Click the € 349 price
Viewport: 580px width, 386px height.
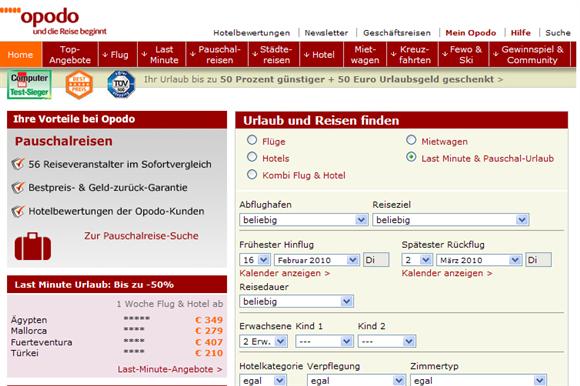pos(209,320)
